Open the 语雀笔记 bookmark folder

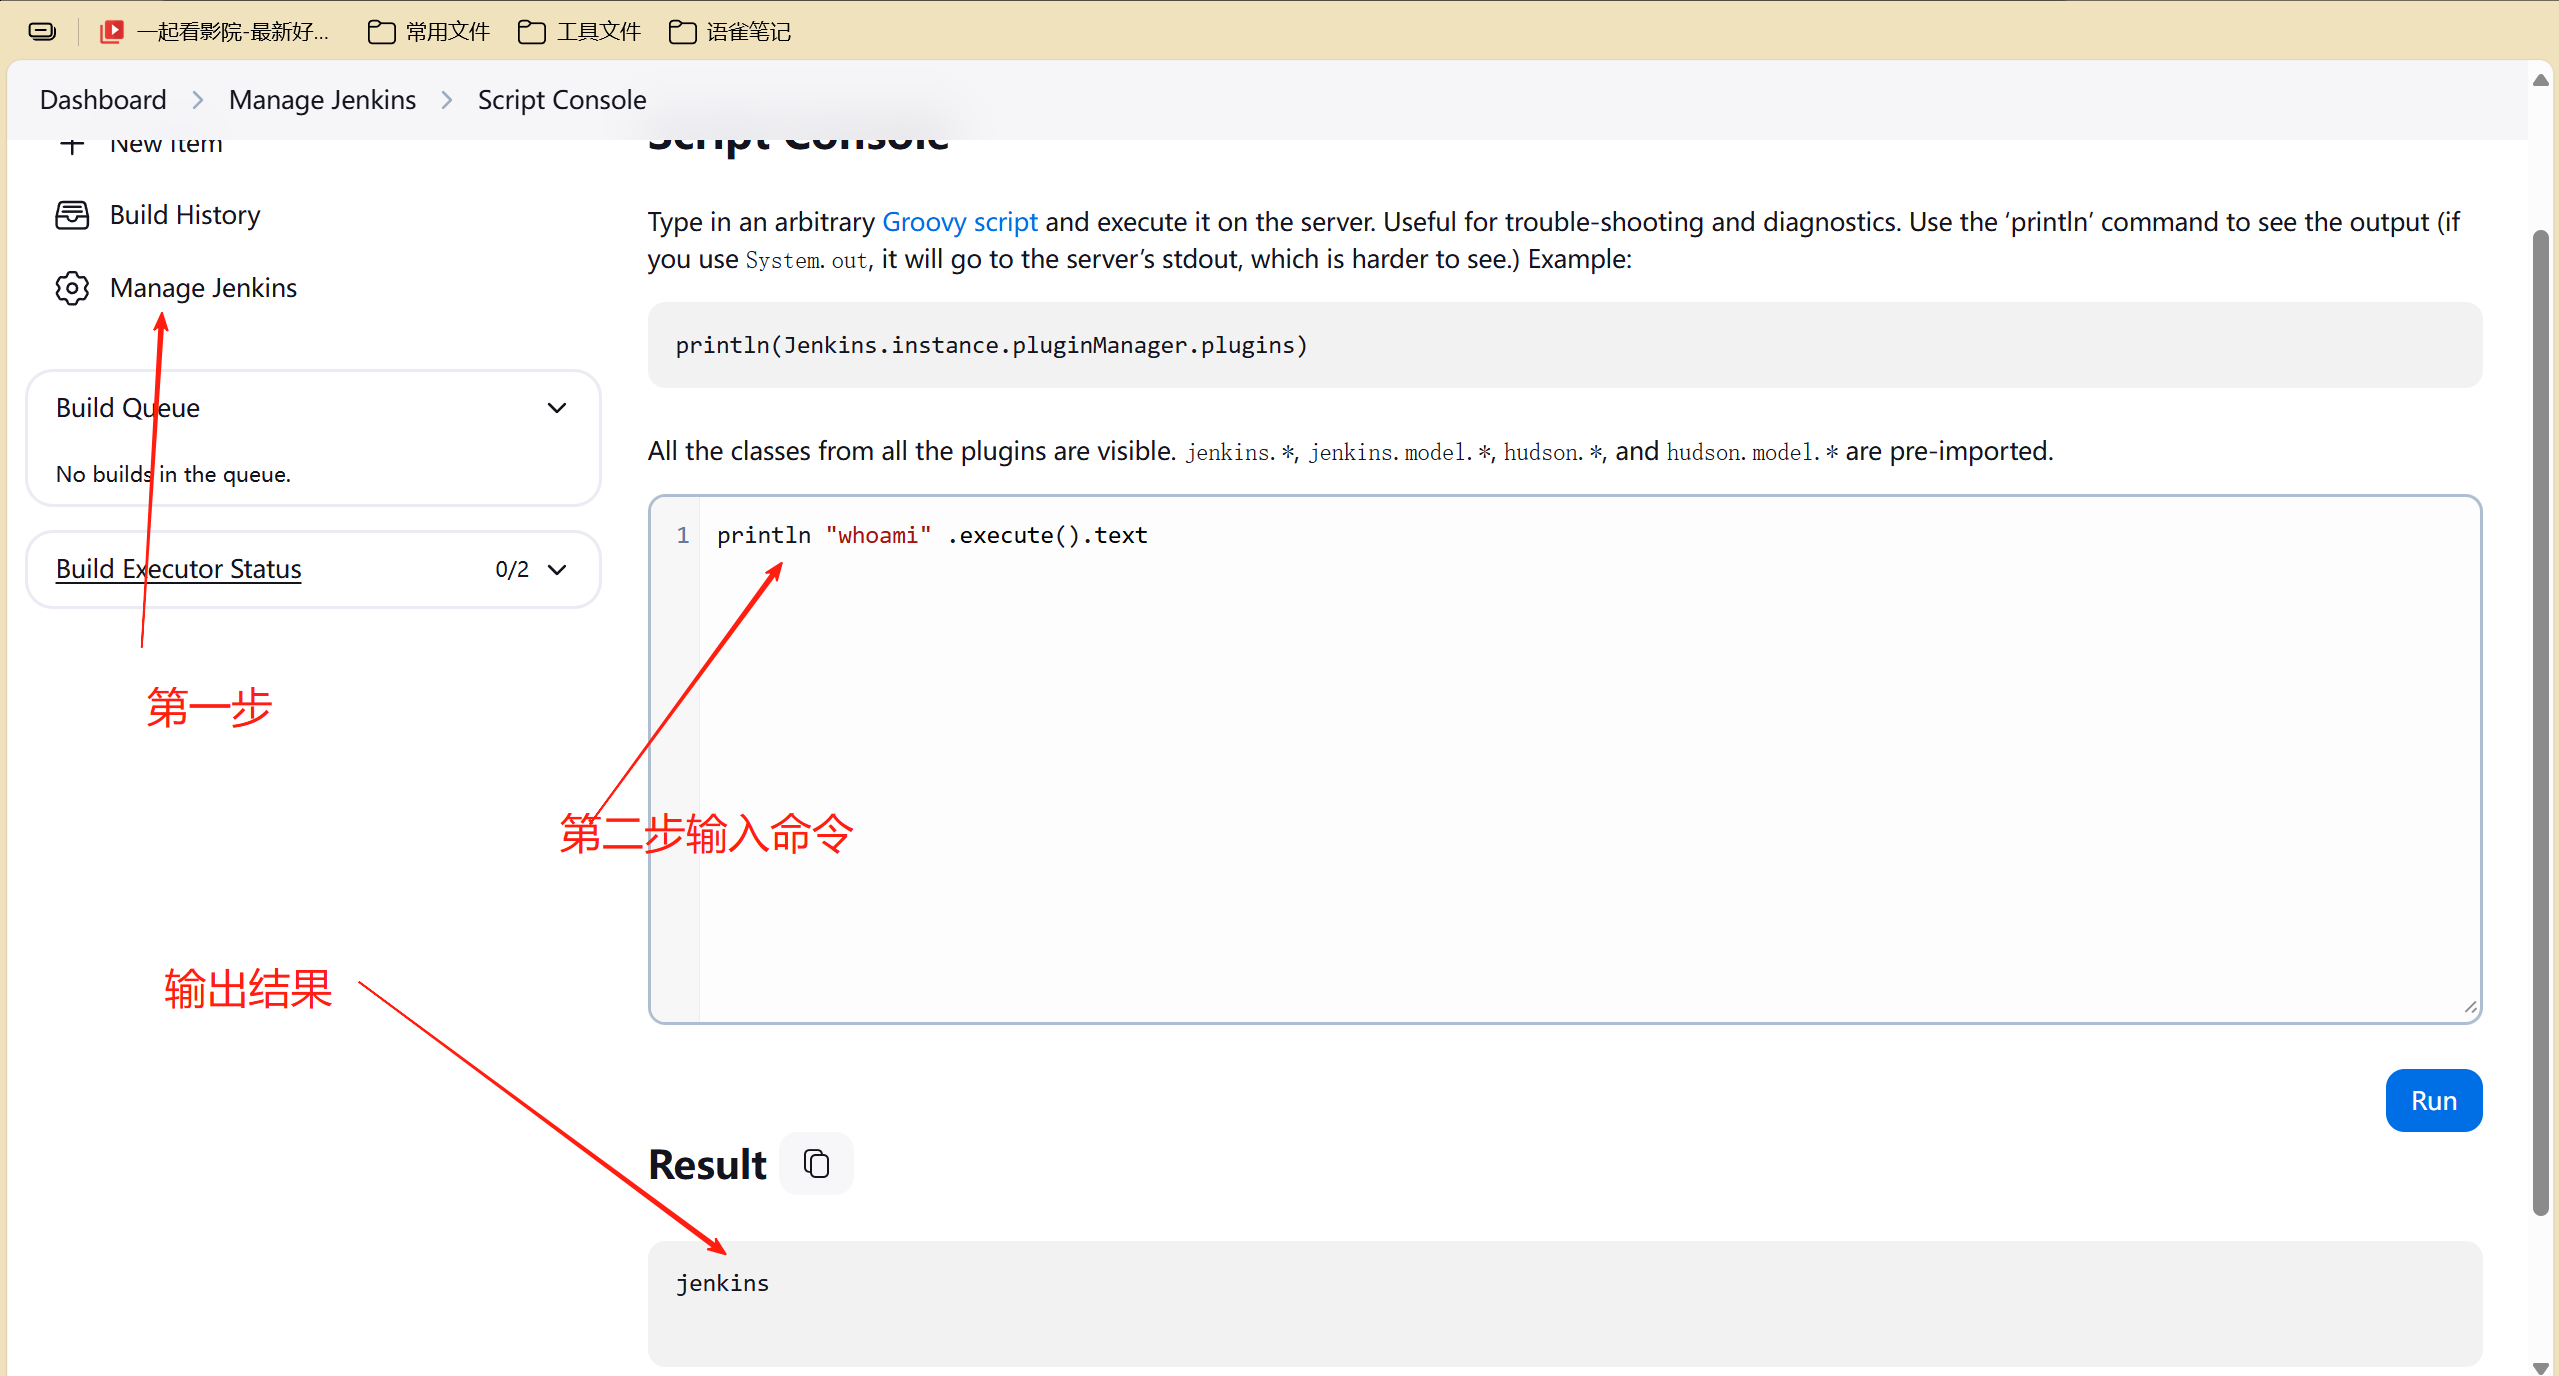tap(729, 32)
